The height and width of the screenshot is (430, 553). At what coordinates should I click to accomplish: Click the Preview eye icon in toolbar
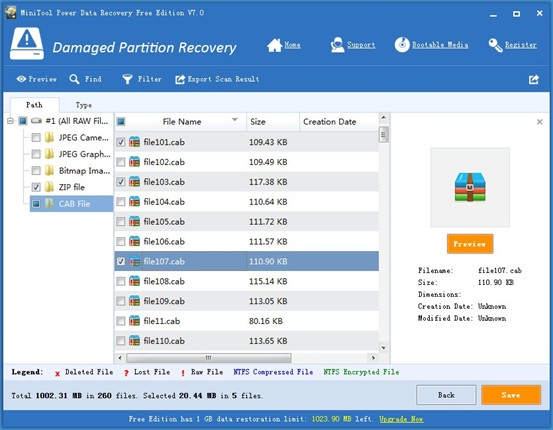(21, 79)
